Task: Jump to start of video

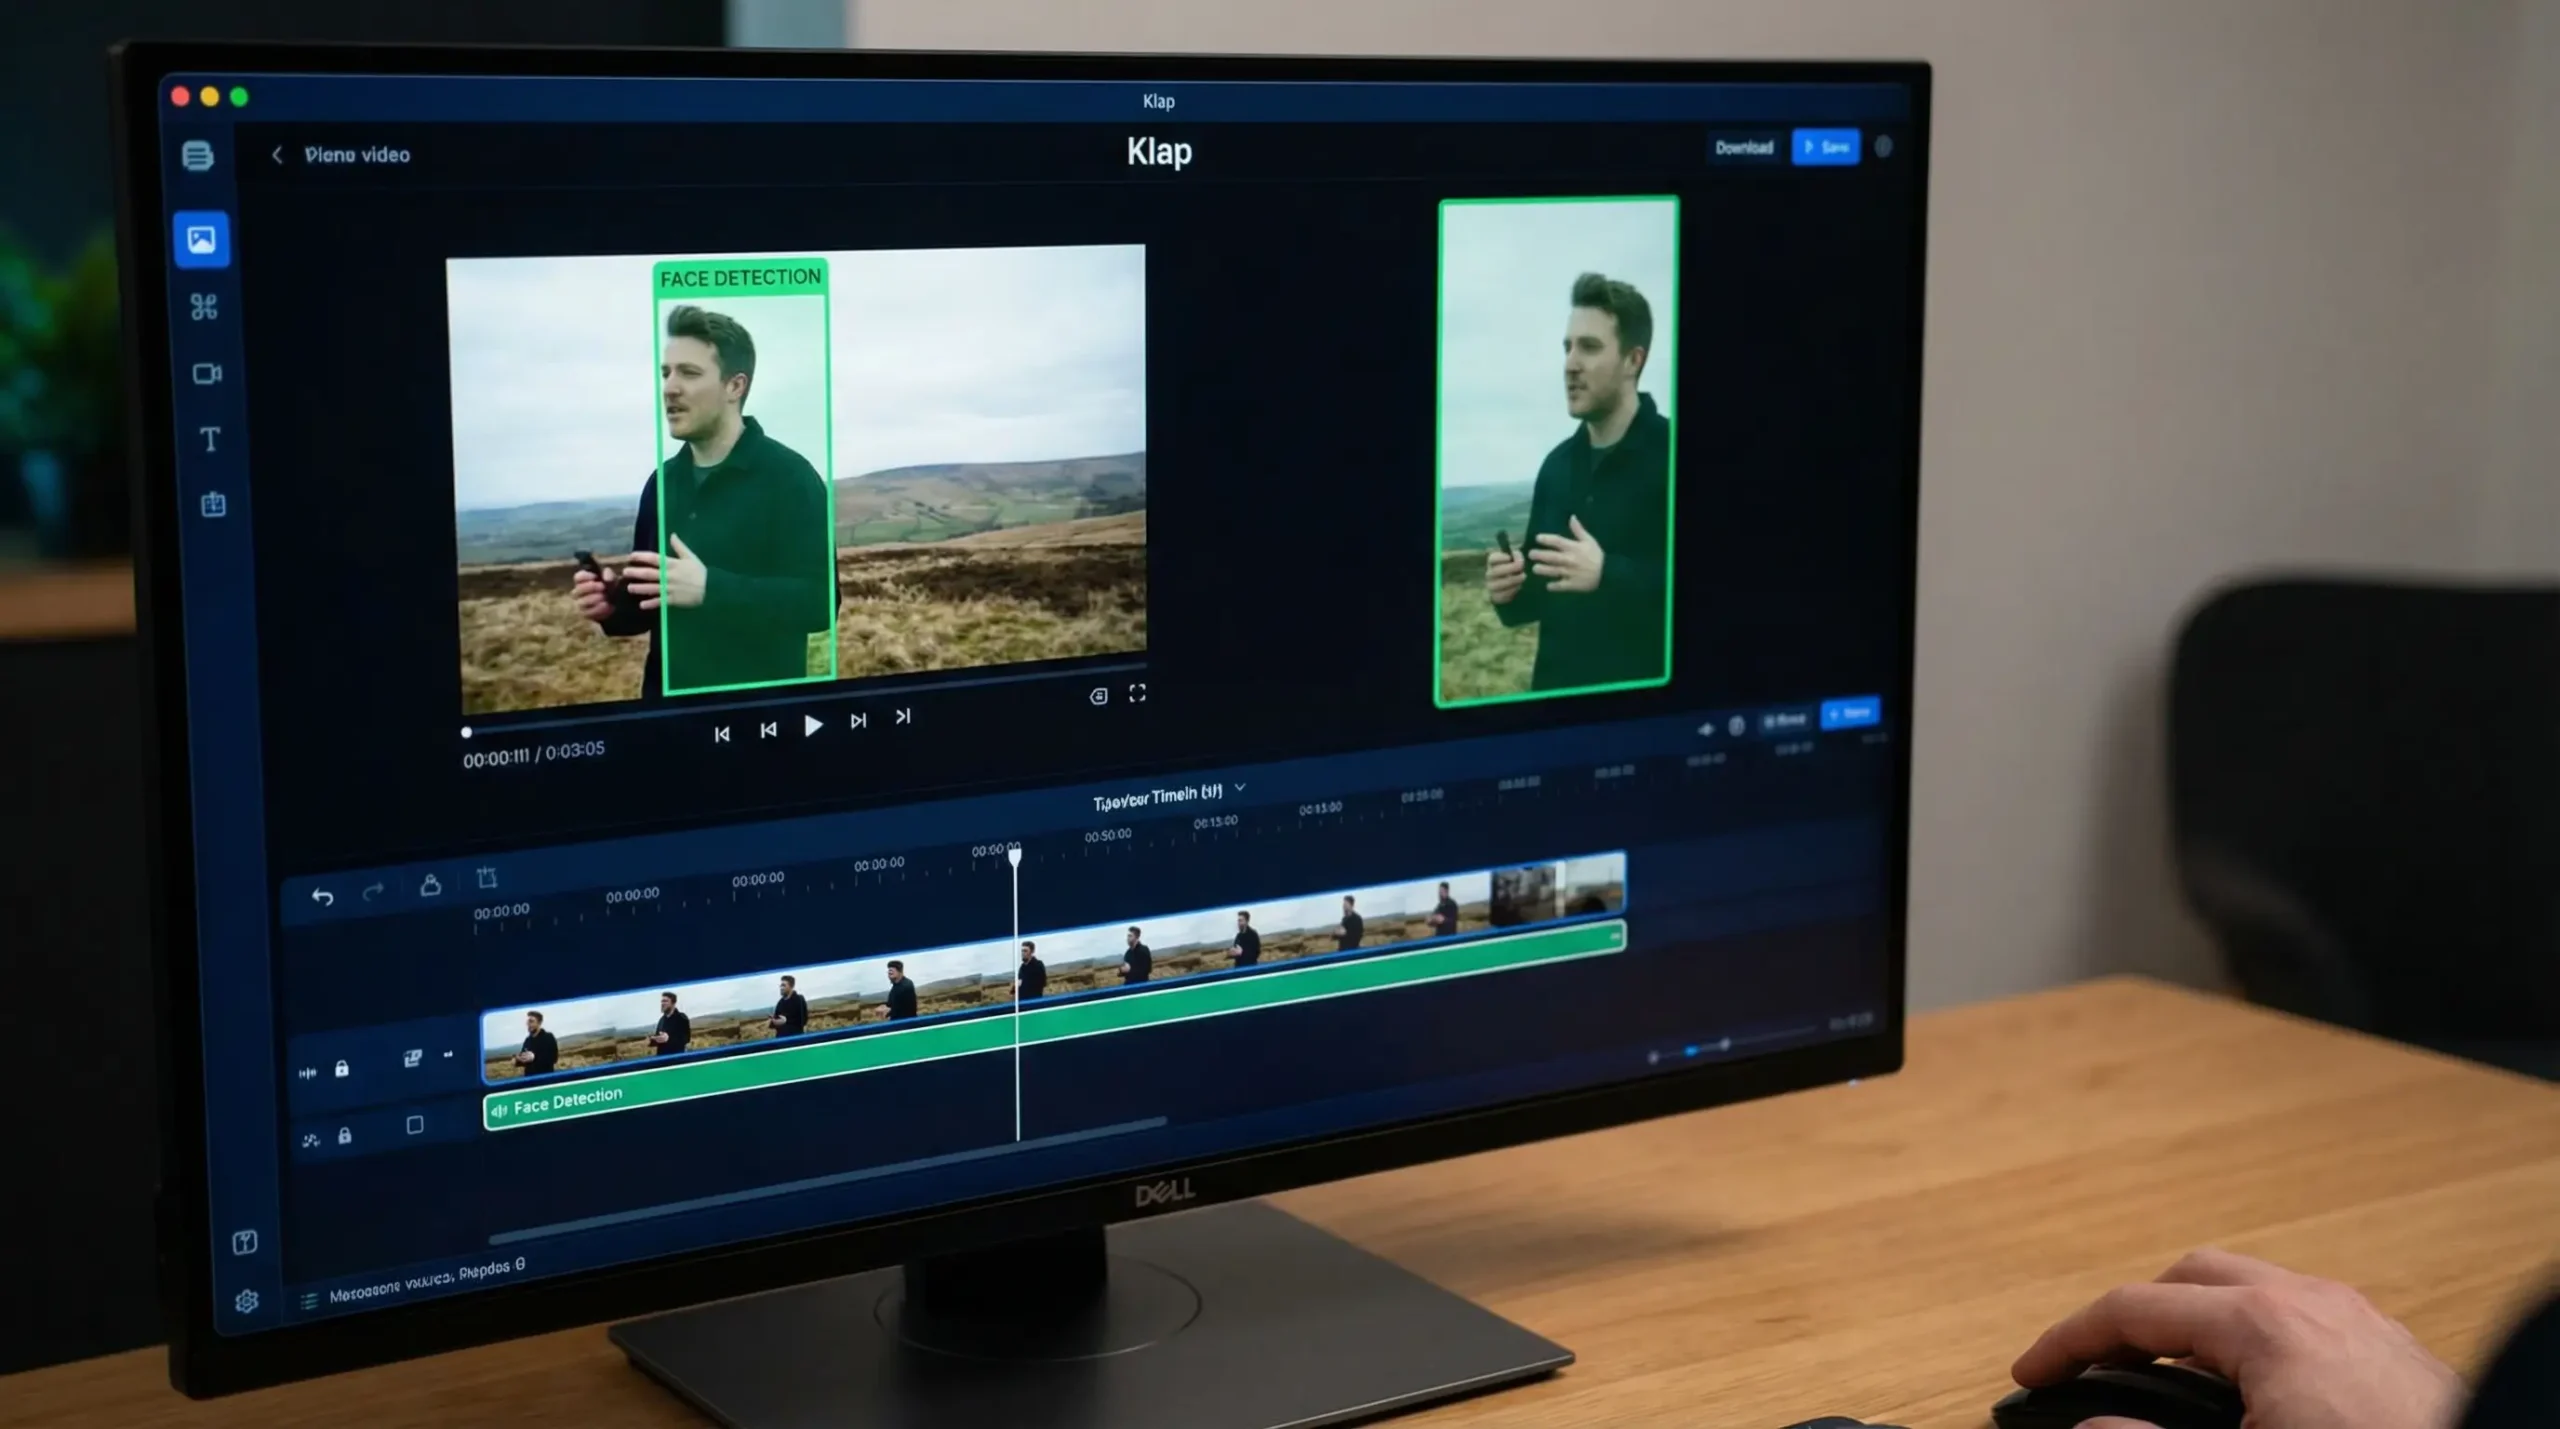Action: (x=722, y=734)
